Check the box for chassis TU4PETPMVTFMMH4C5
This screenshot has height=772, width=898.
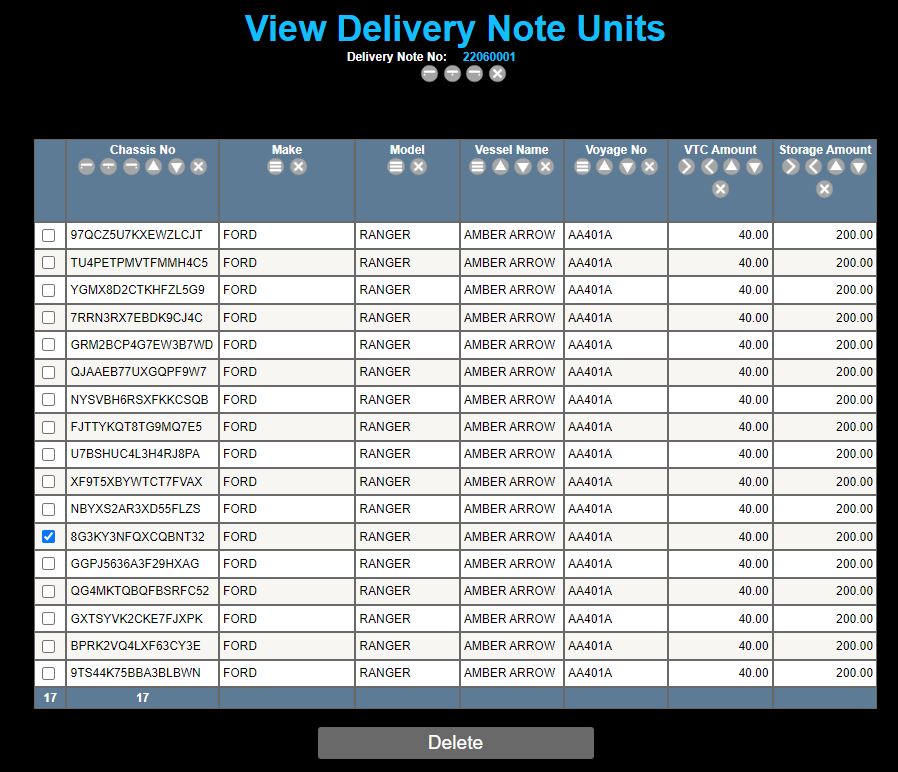[49, 263]
